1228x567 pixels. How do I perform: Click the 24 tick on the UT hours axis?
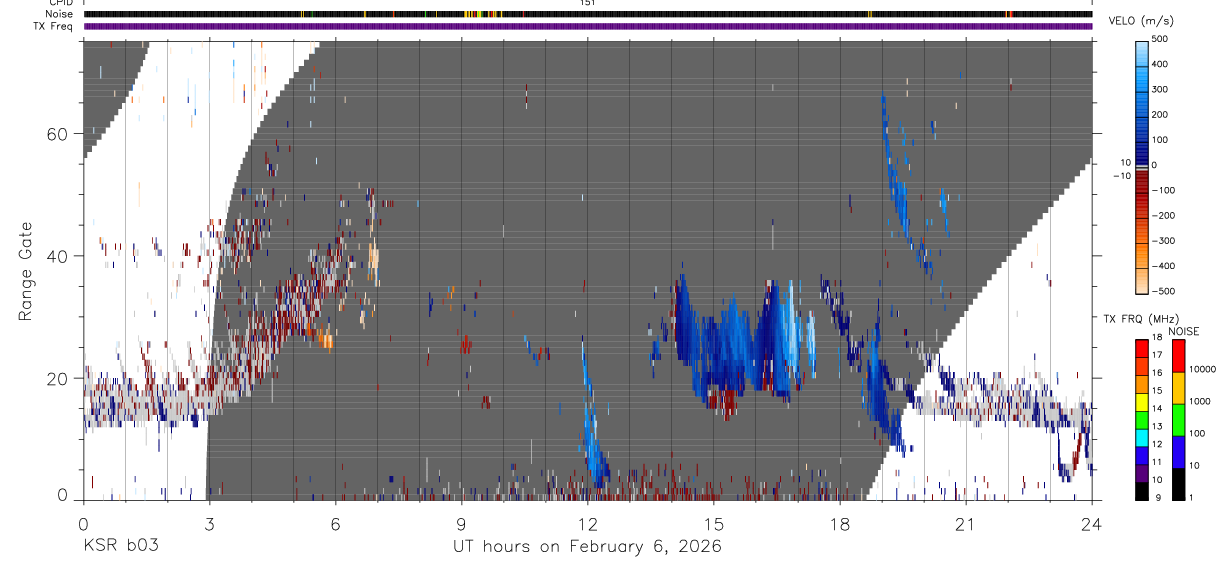(1091, 523)
